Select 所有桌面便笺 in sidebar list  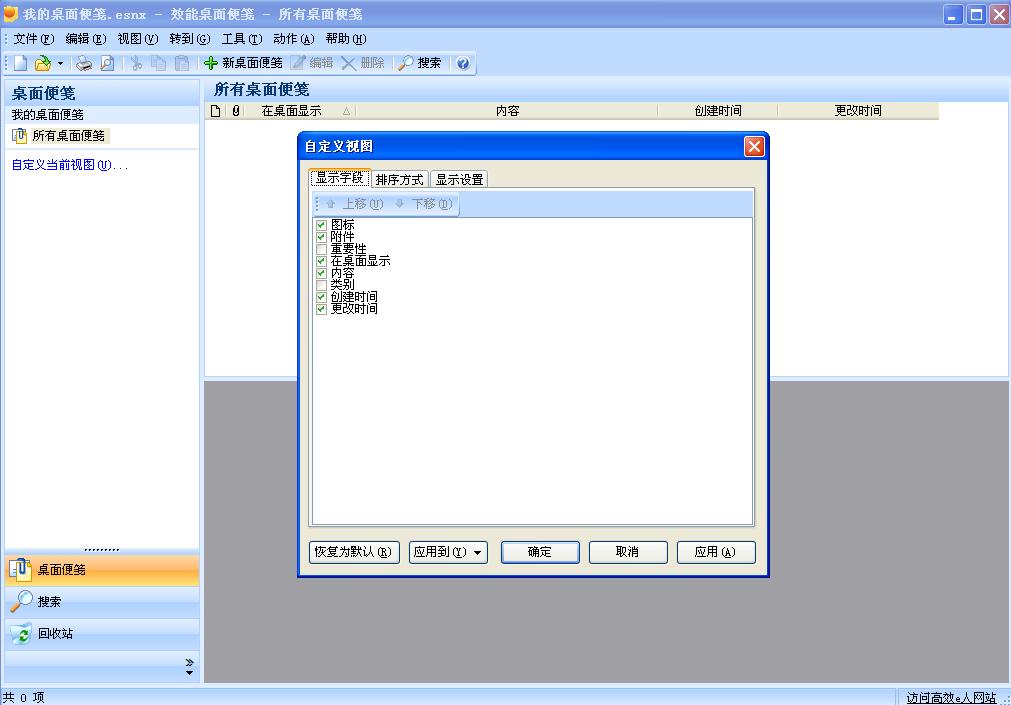tap(68, 136)
